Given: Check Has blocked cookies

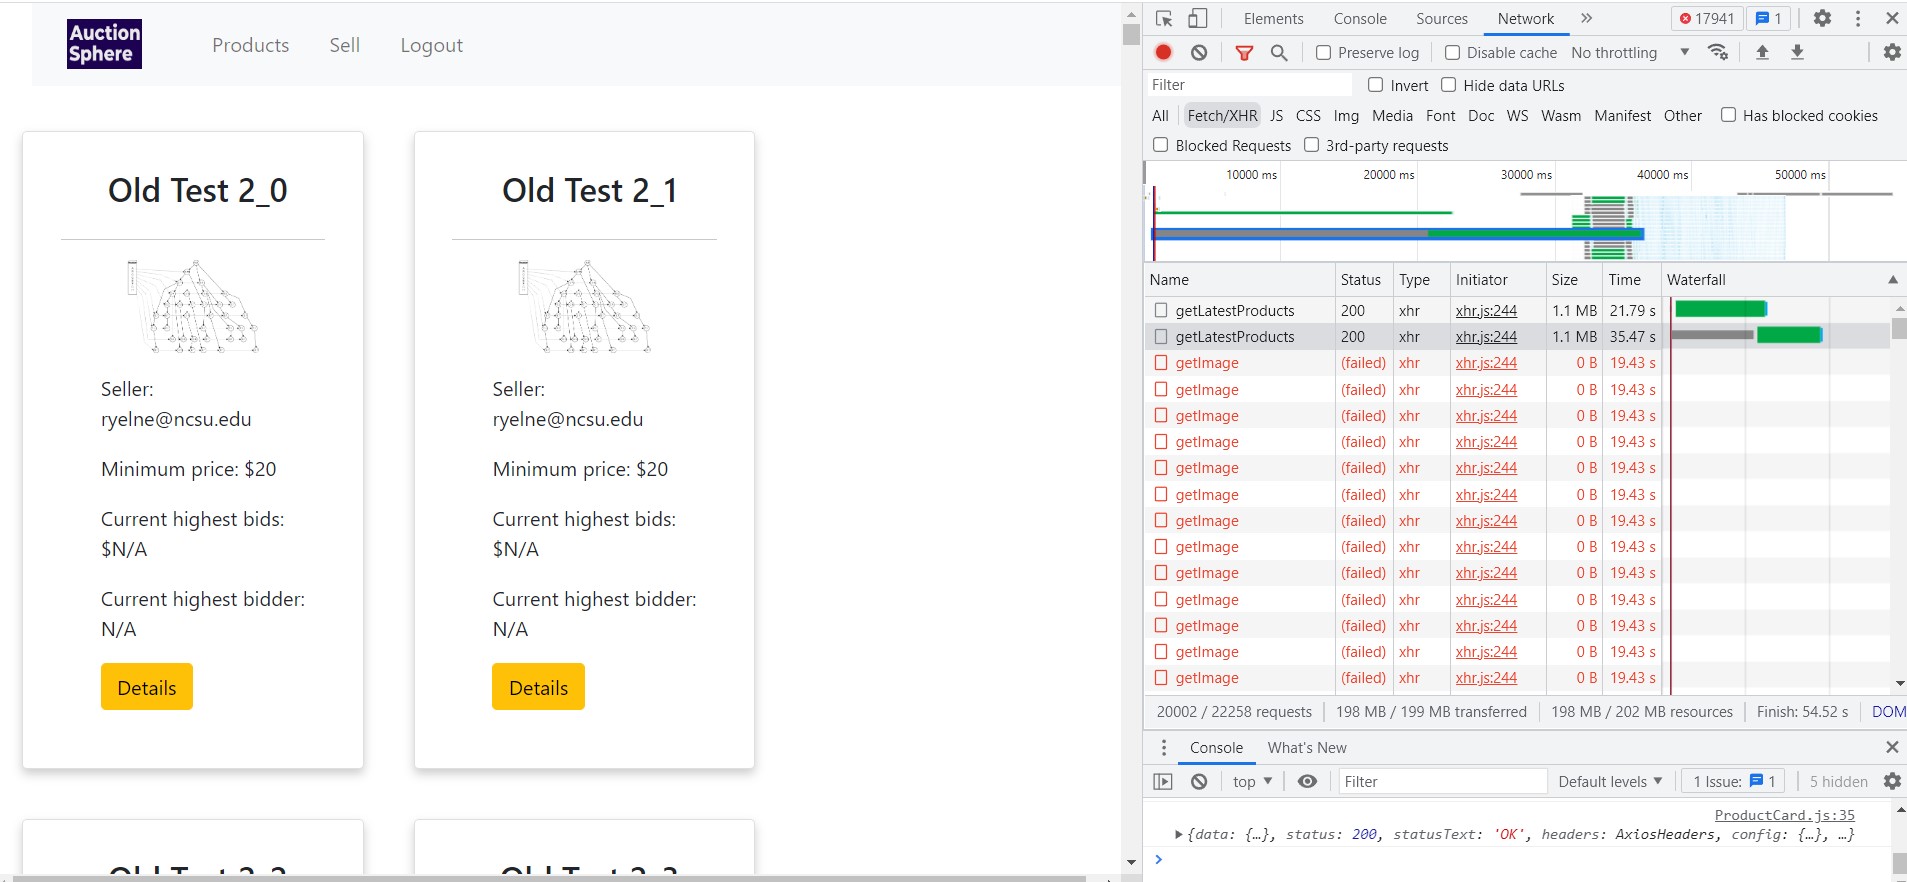Looking at the screenshot, I should point(1728,115).
